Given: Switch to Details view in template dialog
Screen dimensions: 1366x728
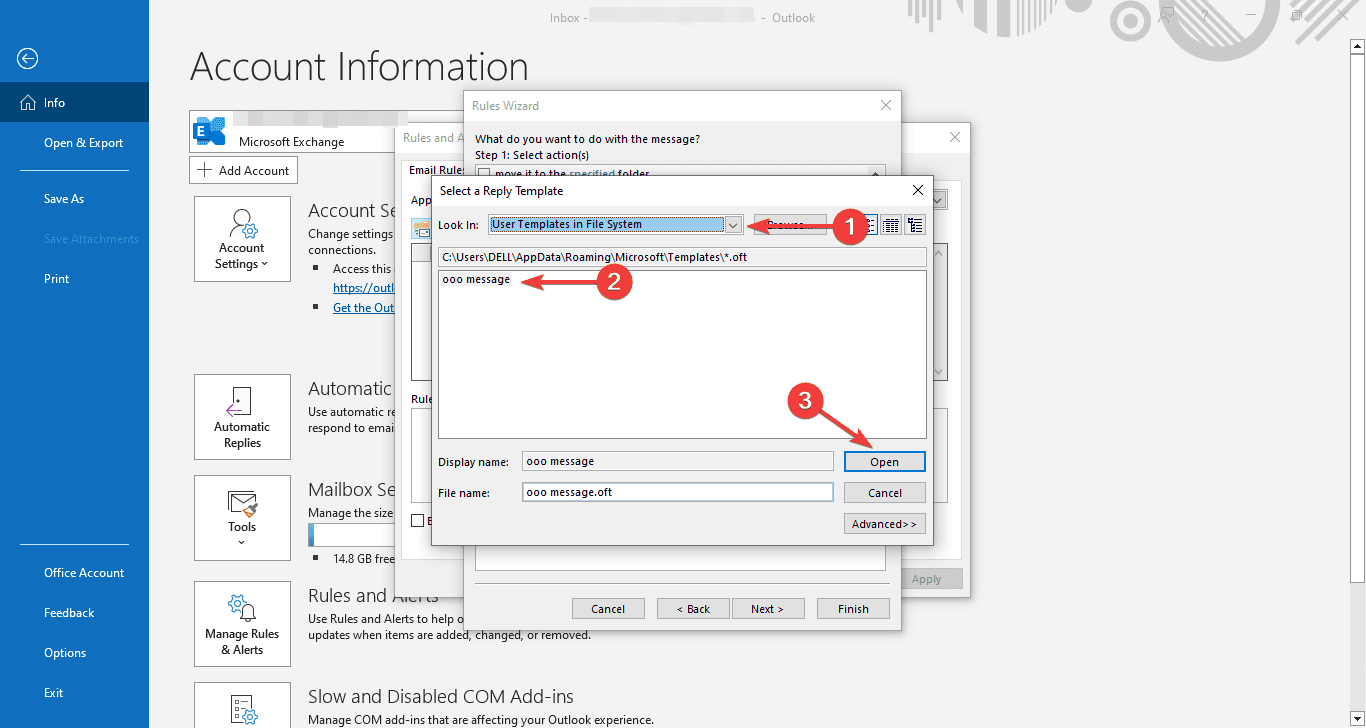Looking at the screenshot, I should tap(891, 224).
